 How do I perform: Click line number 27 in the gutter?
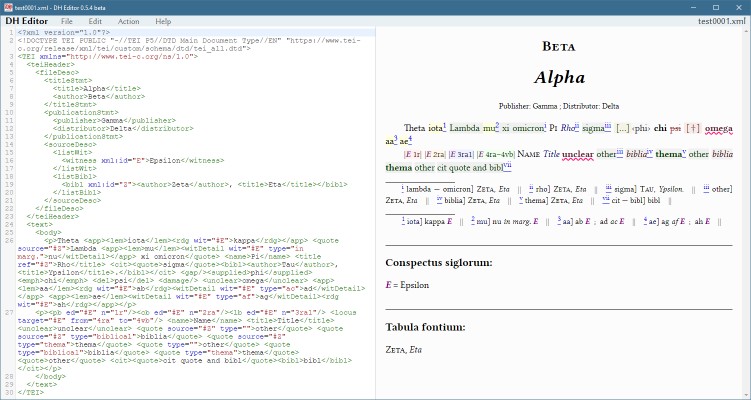(x=10, y=312)
